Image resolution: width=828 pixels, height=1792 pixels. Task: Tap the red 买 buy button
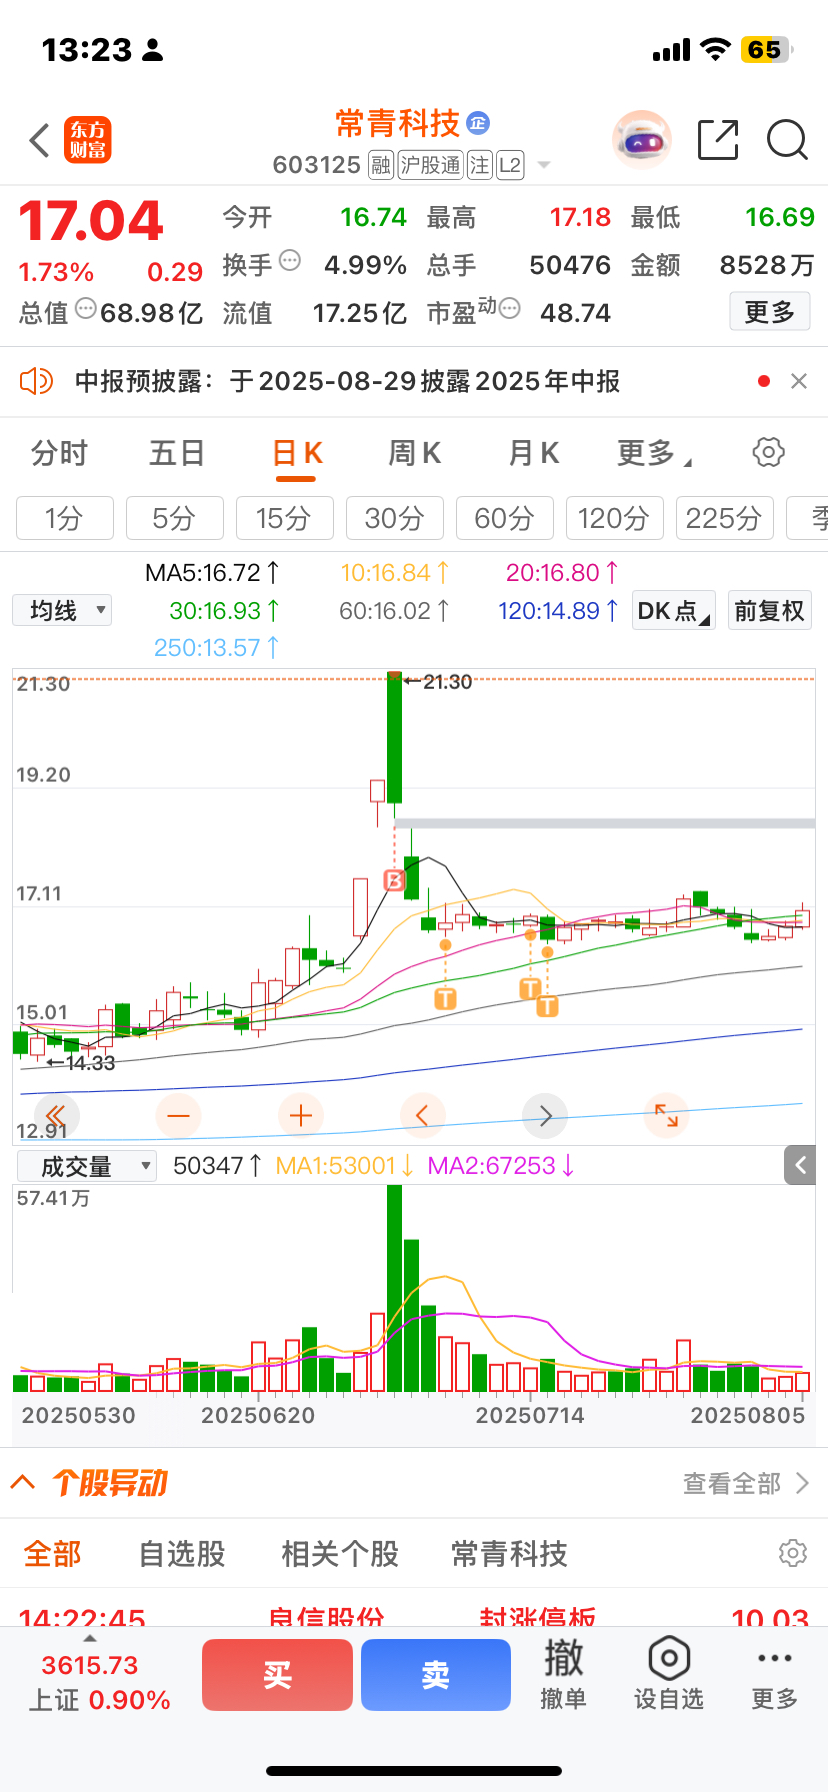(277, 1675)
